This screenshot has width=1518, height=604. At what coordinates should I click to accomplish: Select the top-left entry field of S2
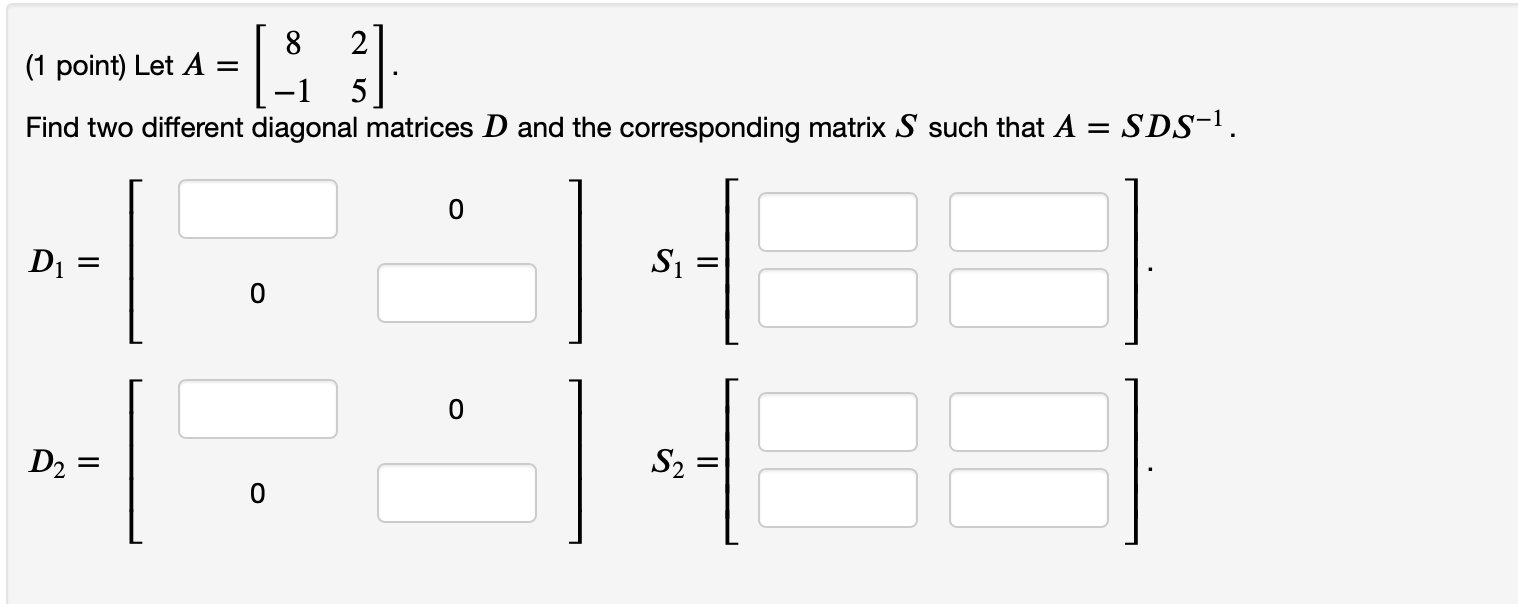[x=838, y=422]
